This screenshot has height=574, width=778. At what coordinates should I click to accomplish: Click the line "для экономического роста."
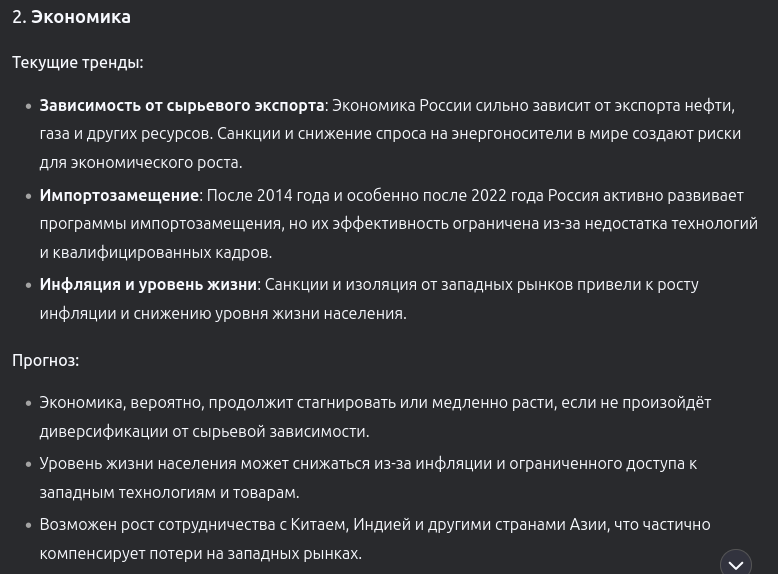pyautogui.click(x=140, y=162)
